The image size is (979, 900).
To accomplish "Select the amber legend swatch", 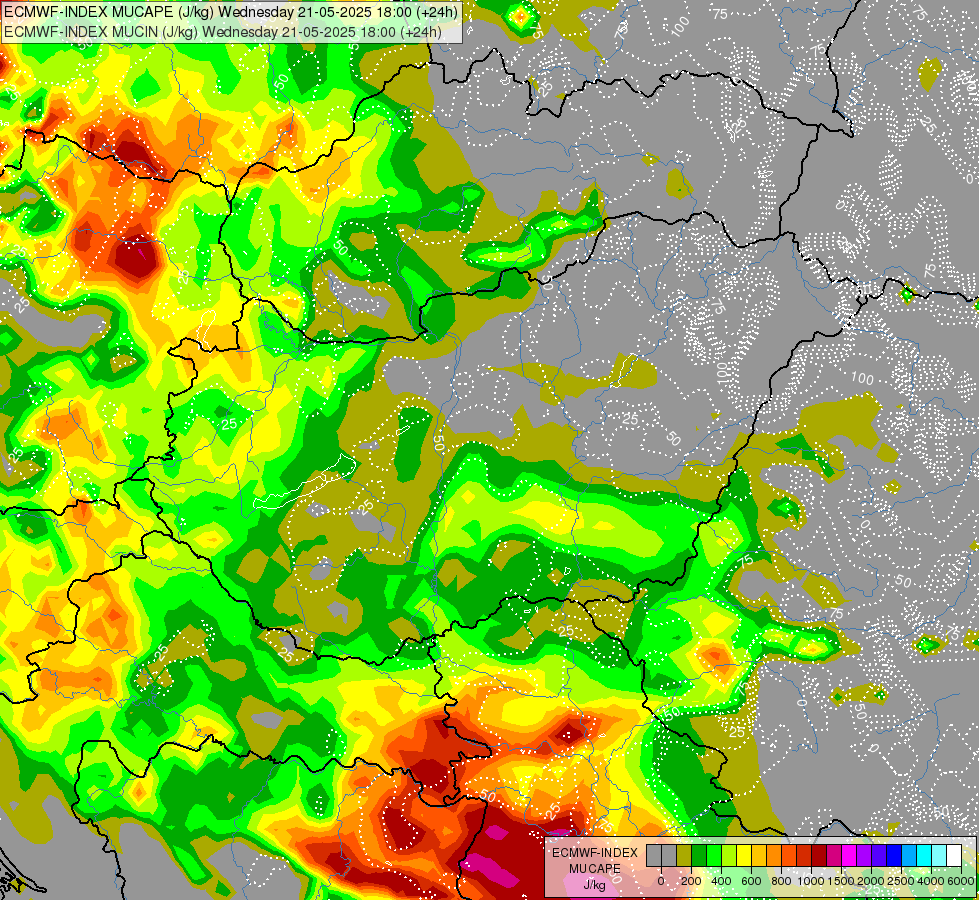I will click(x=759, y=855).
